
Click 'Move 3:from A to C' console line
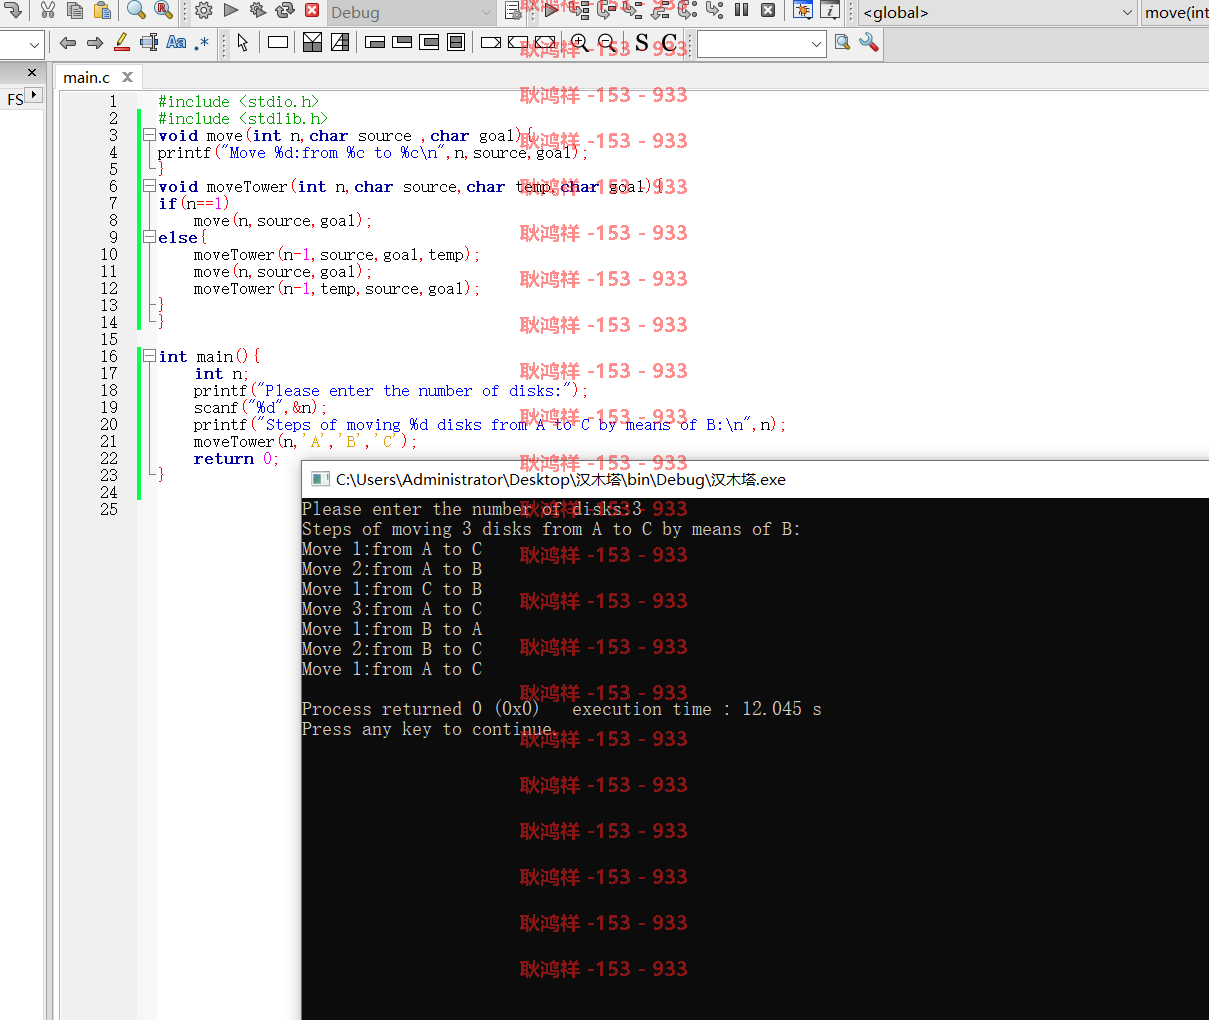(392, 609)
